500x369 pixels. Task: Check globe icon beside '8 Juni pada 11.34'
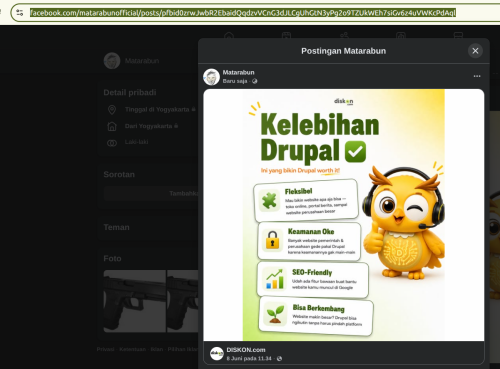coord(279,358)
